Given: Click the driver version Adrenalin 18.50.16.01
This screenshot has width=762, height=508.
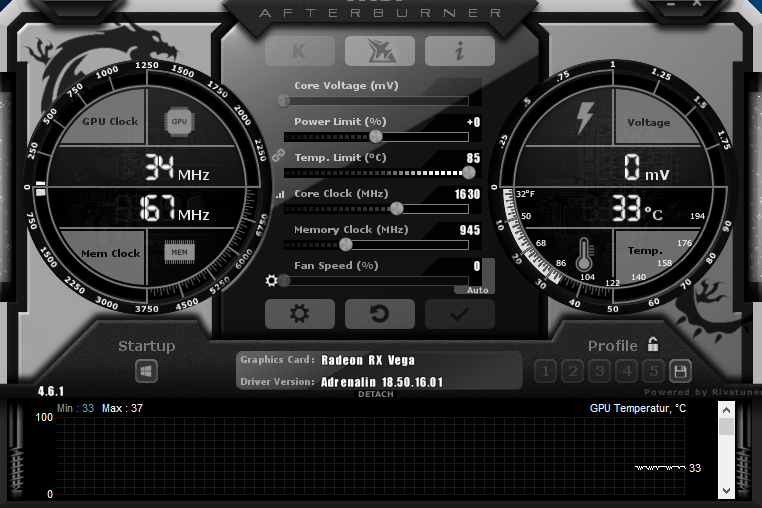Looking at the screenshot, I should point(382,382).
